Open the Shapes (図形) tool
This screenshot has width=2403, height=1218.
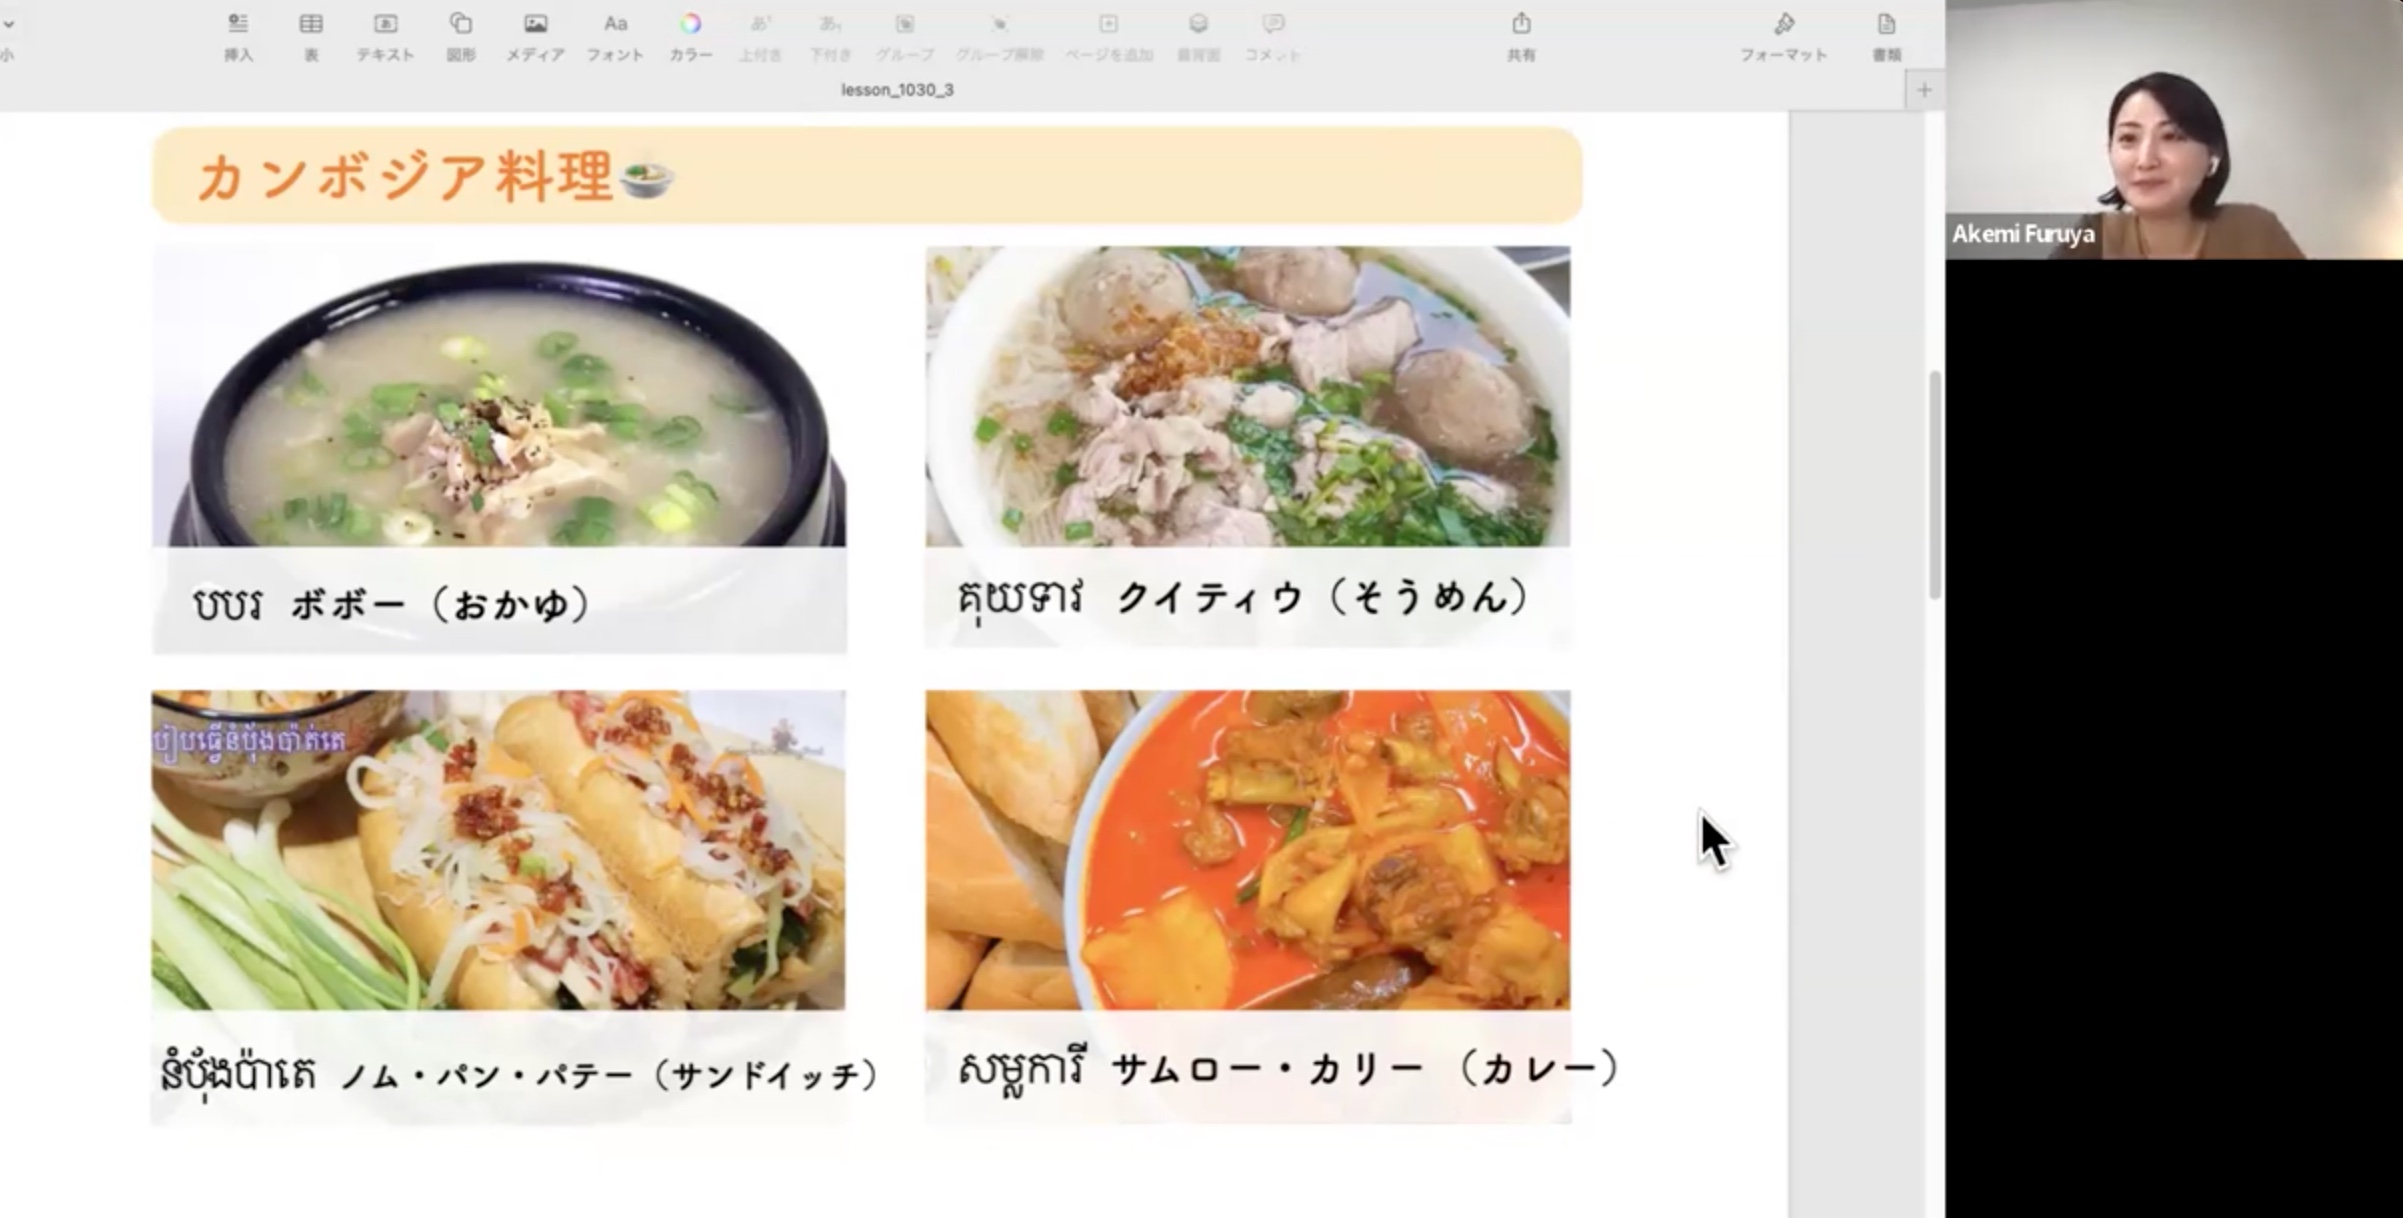click(460, 24)
